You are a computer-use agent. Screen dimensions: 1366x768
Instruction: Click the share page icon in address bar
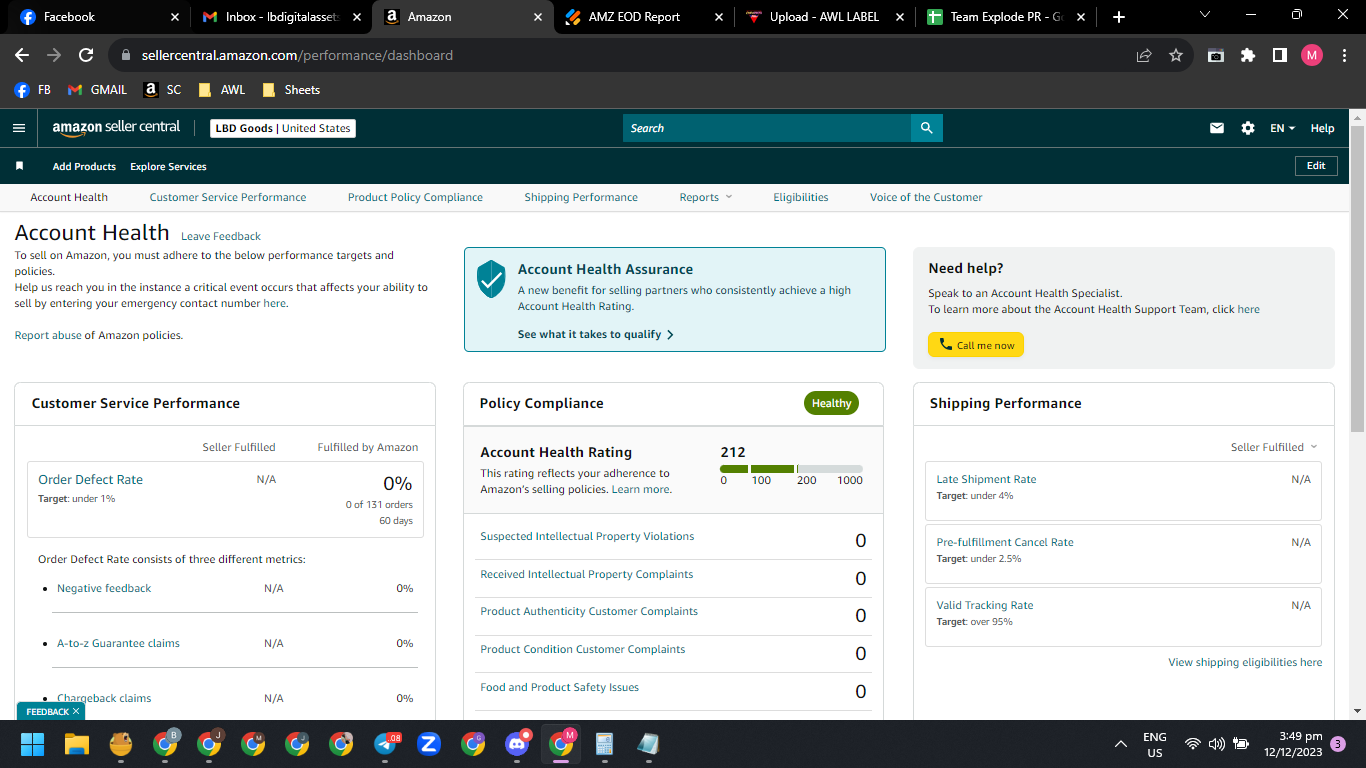[x=1144, y=56]
